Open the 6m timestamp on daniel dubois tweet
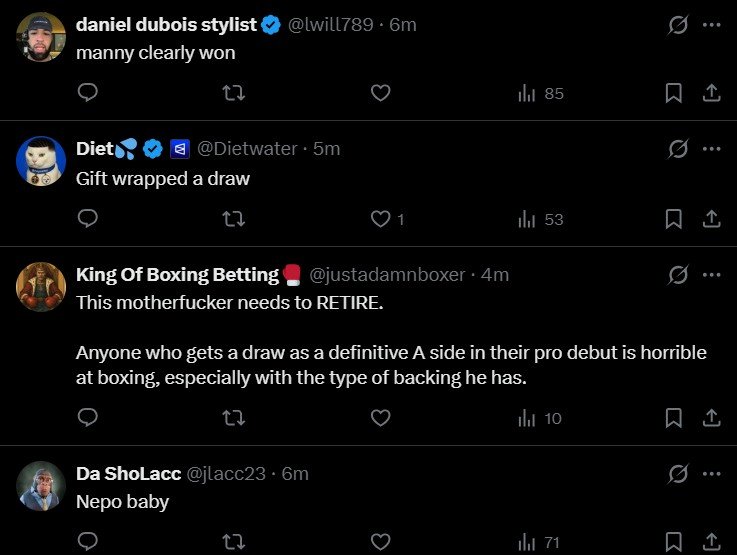Image resolution: width=737 pixels, height=555 pixels. point(403,25)
